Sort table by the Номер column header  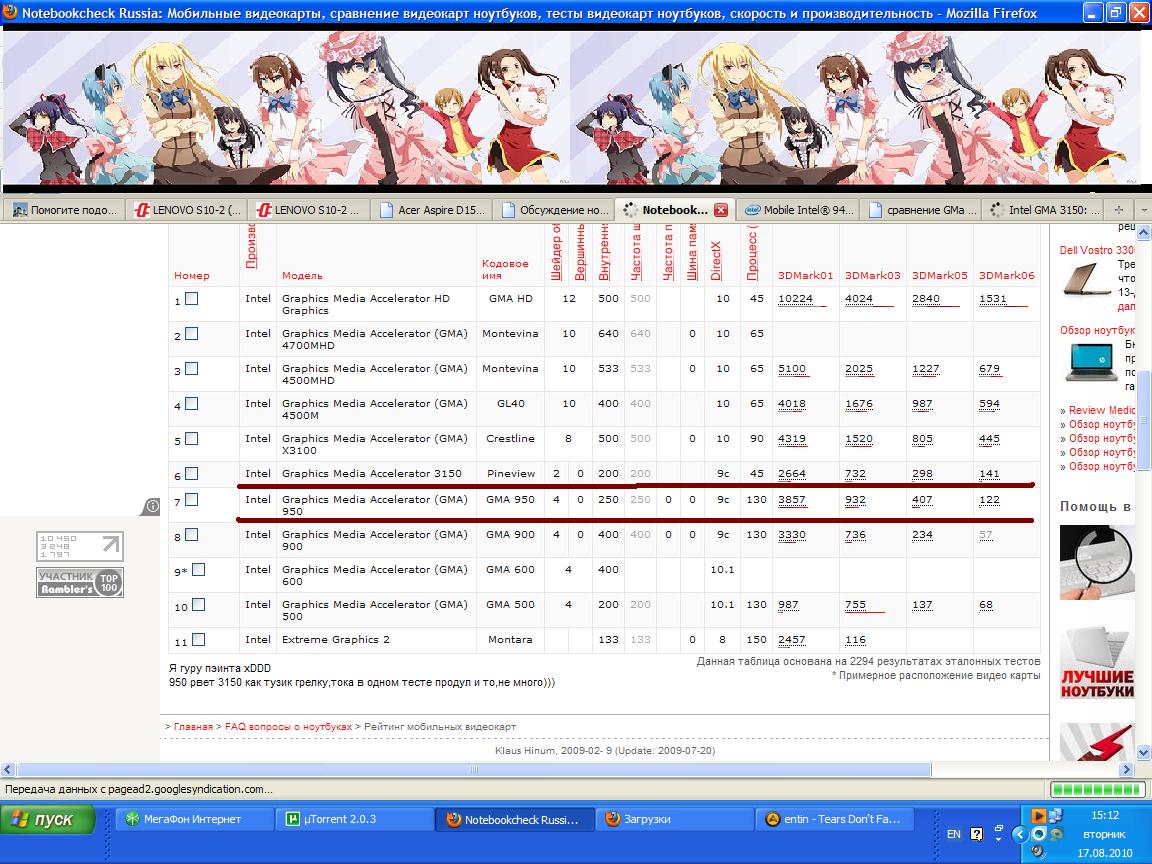click(192, 276)
